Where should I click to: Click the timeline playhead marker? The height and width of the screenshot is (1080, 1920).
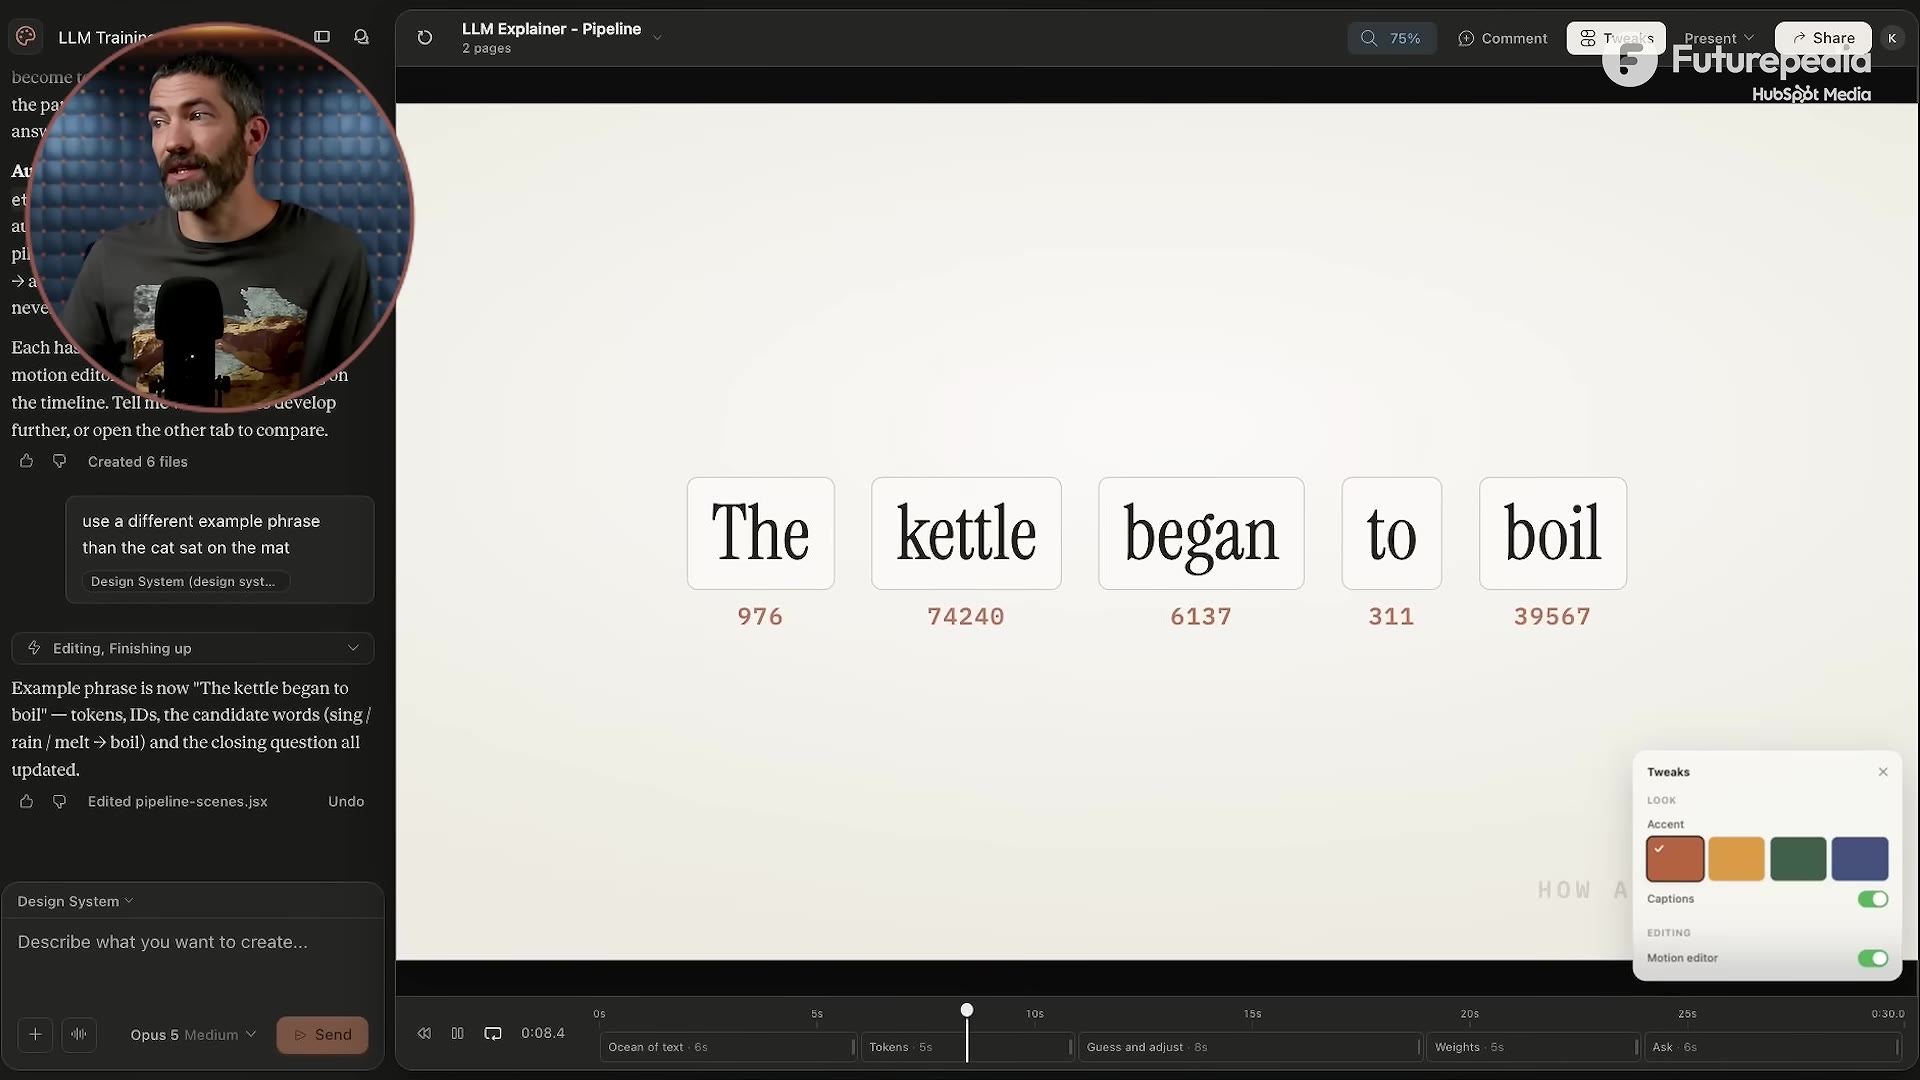[x=967, y=1010]
